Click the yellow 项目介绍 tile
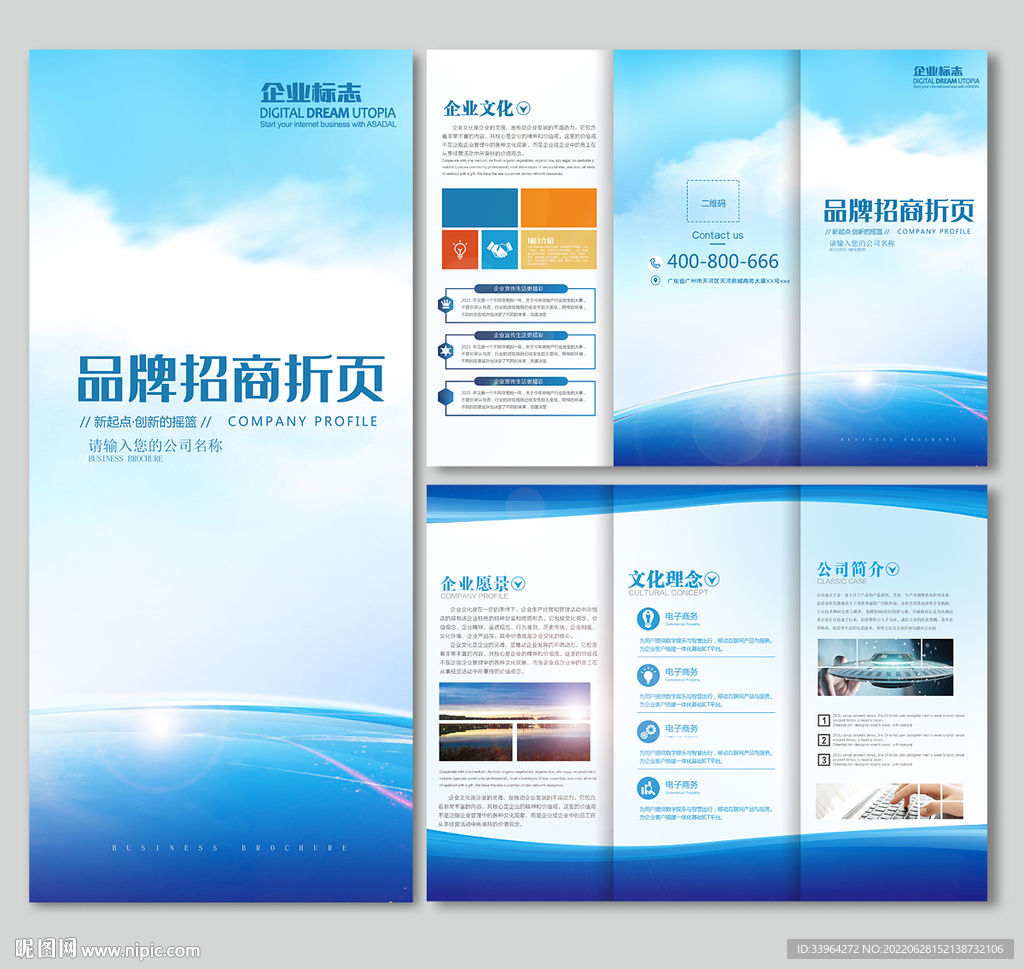The image size is (1024, 969). coord(558,249)
